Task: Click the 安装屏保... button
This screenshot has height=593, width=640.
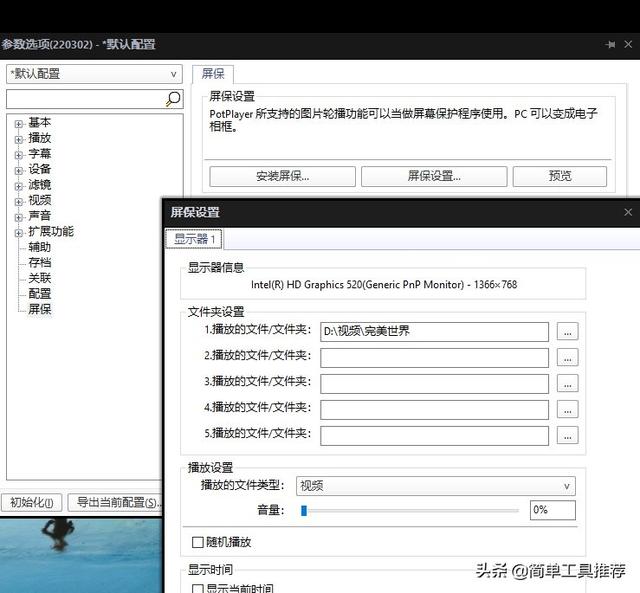Action: pos(282,176)
